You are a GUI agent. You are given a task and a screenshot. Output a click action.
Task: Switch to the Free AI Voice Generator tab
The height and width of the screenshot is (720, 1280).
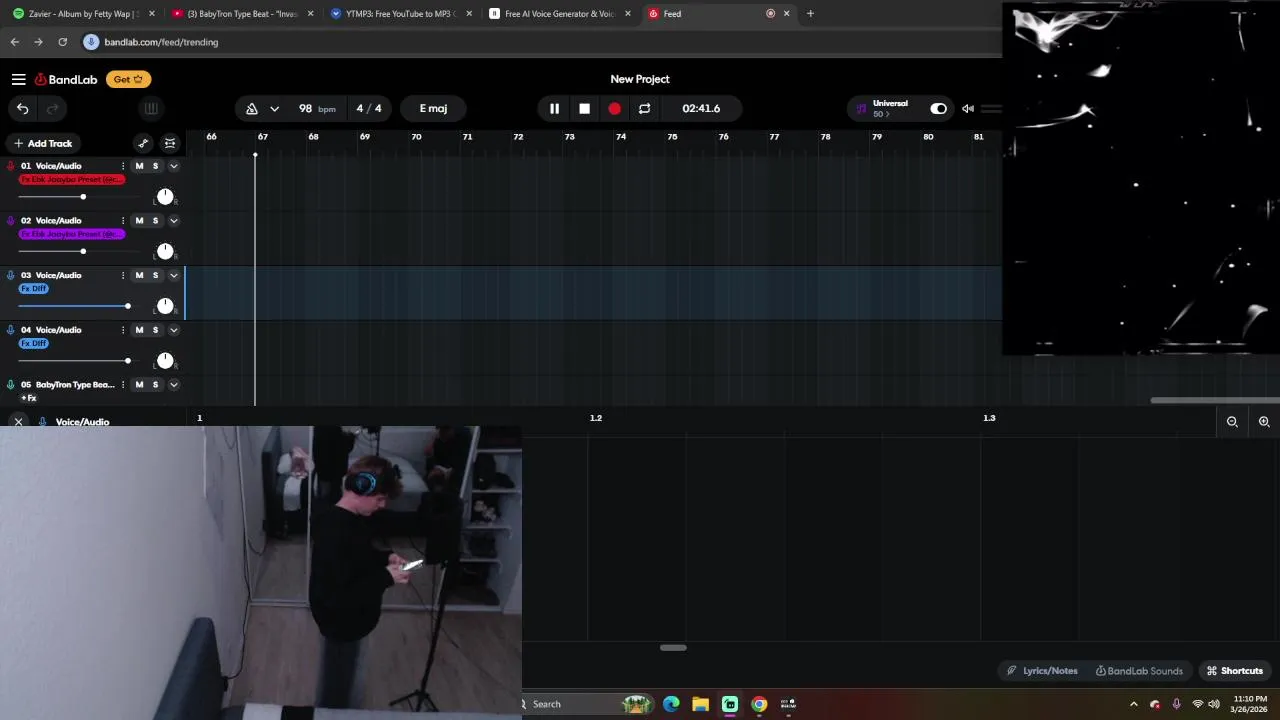click(559, 14)
